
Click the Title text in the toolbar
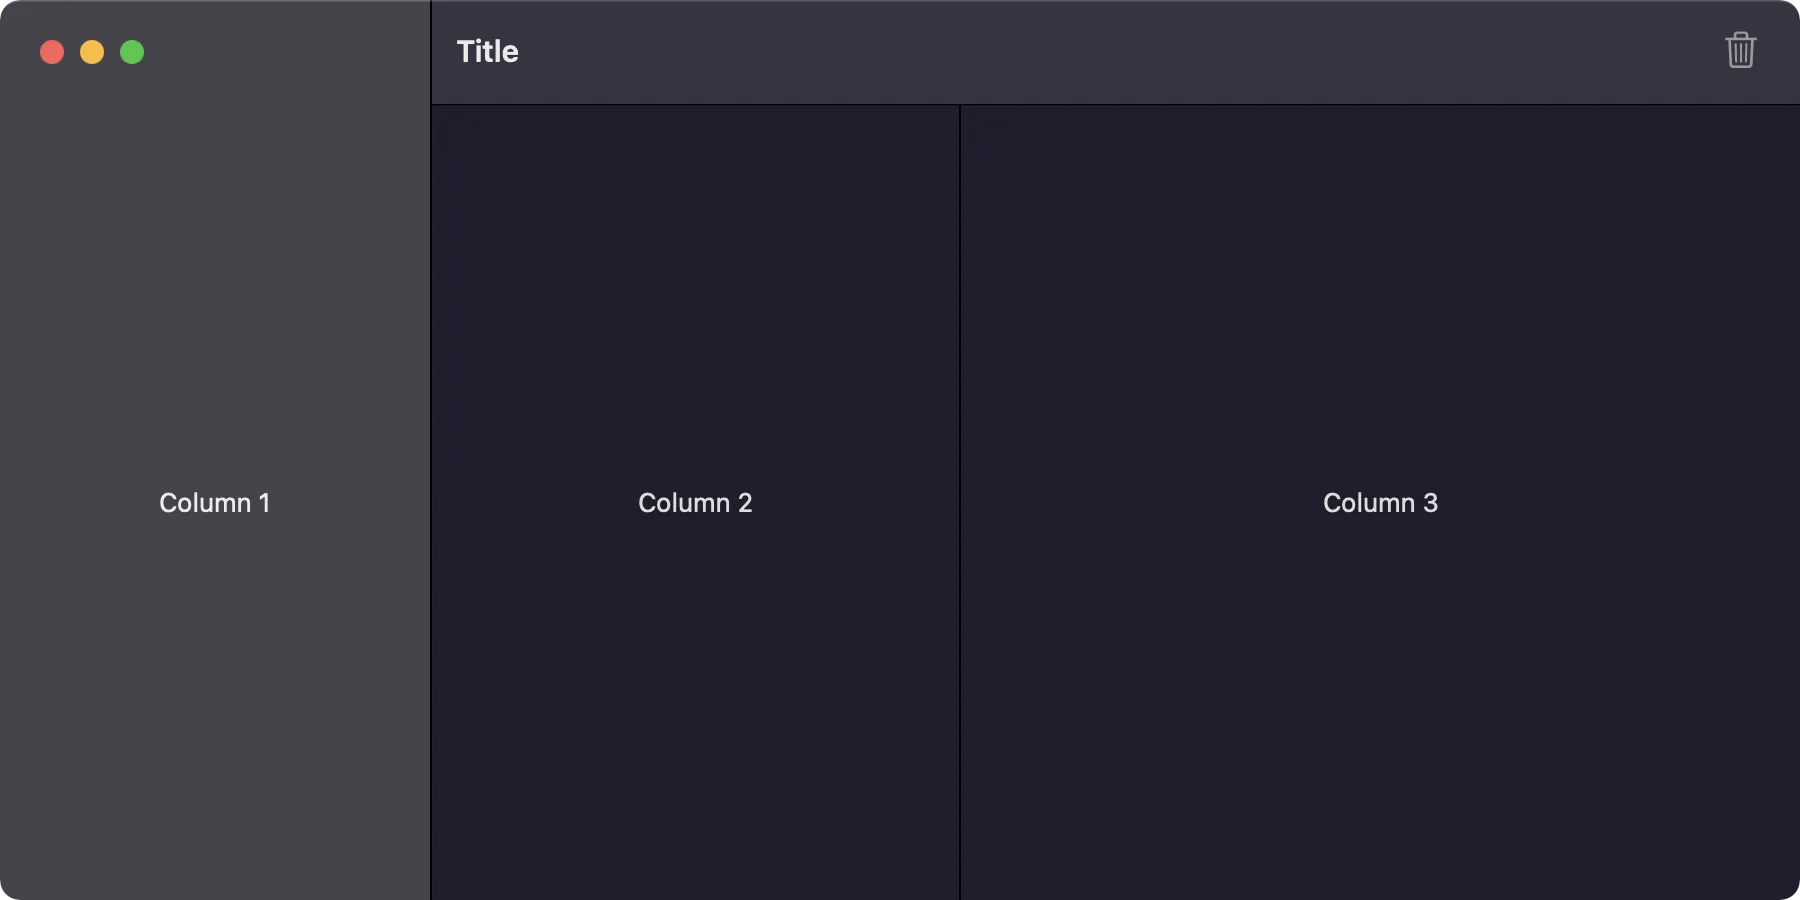pyautogui.click(x=488, y=52)
